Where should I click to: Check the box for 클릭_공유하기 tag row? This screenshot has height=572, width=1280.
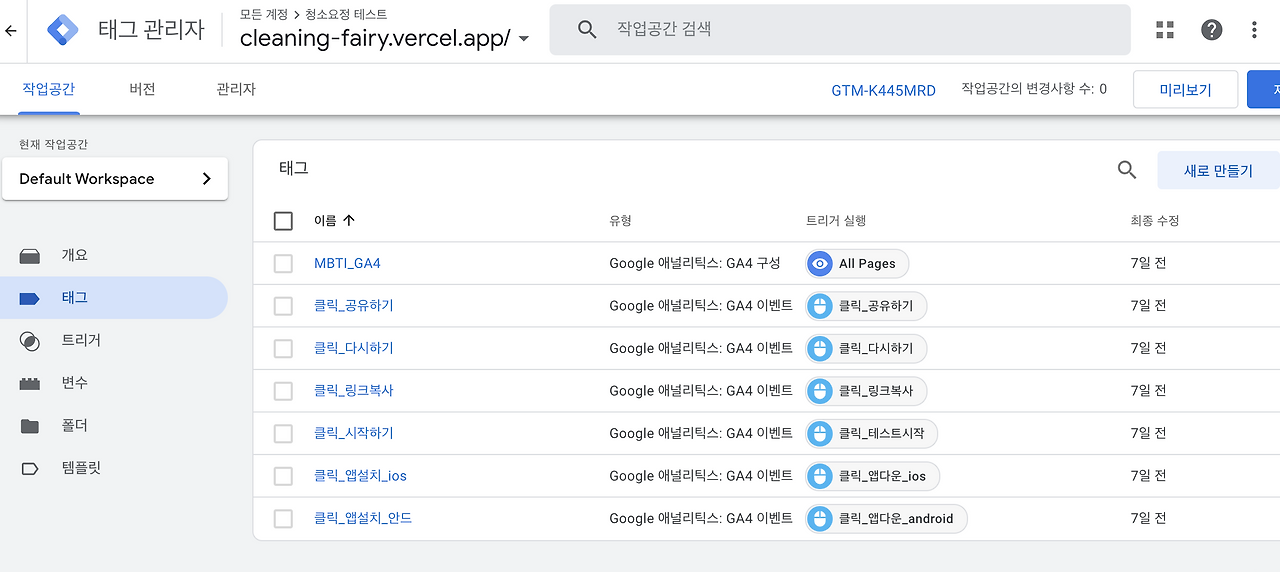point(283,306)
